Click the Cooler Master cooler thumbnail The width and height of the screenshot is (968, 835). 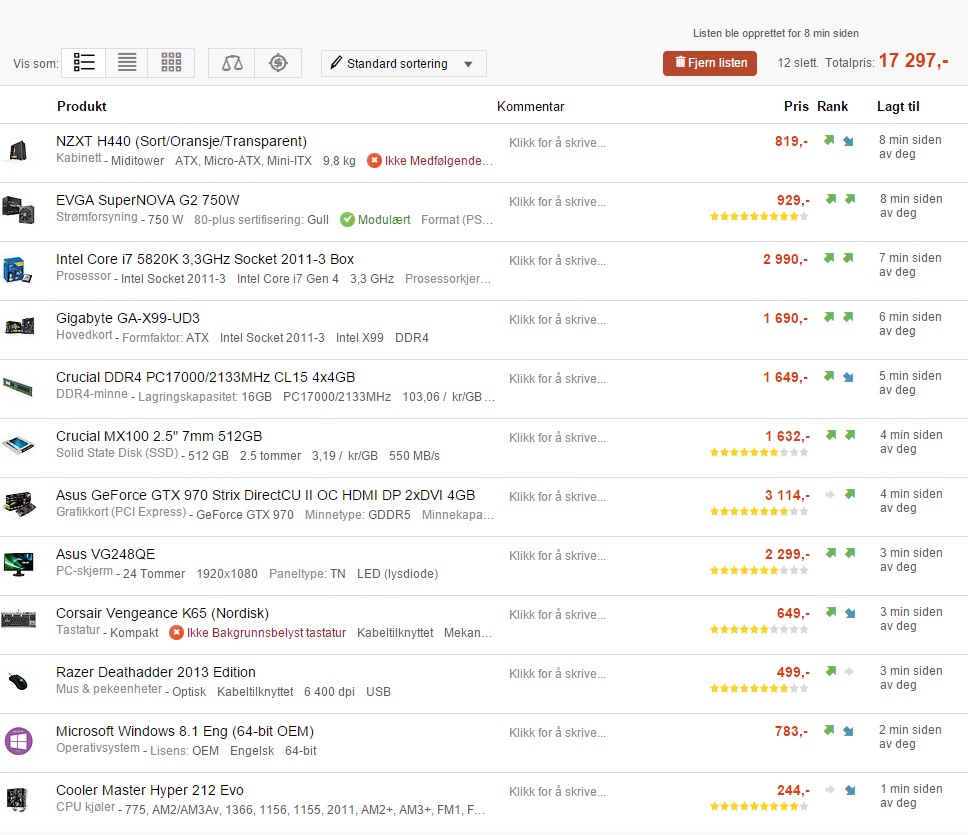coord(18,799)
